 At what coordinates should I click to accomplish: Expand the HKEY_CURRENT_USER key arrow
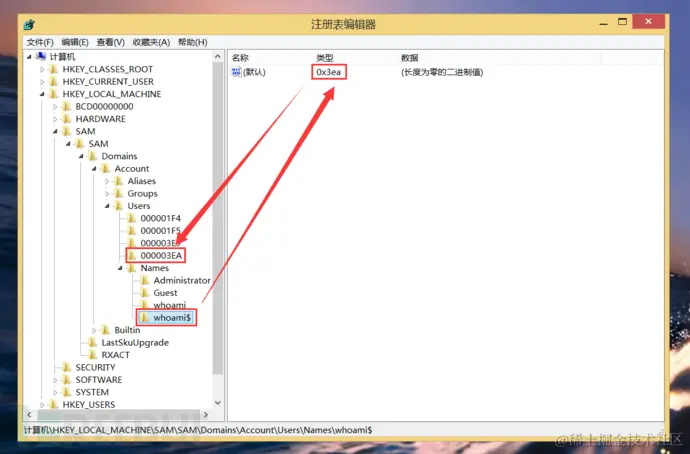[42, 82]
